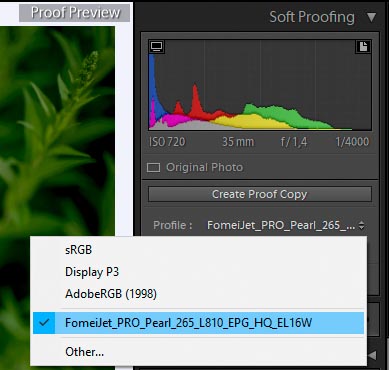Toggle monitor gamut warning icon in histogram
389x370 pixels.
tap(156, 46)
